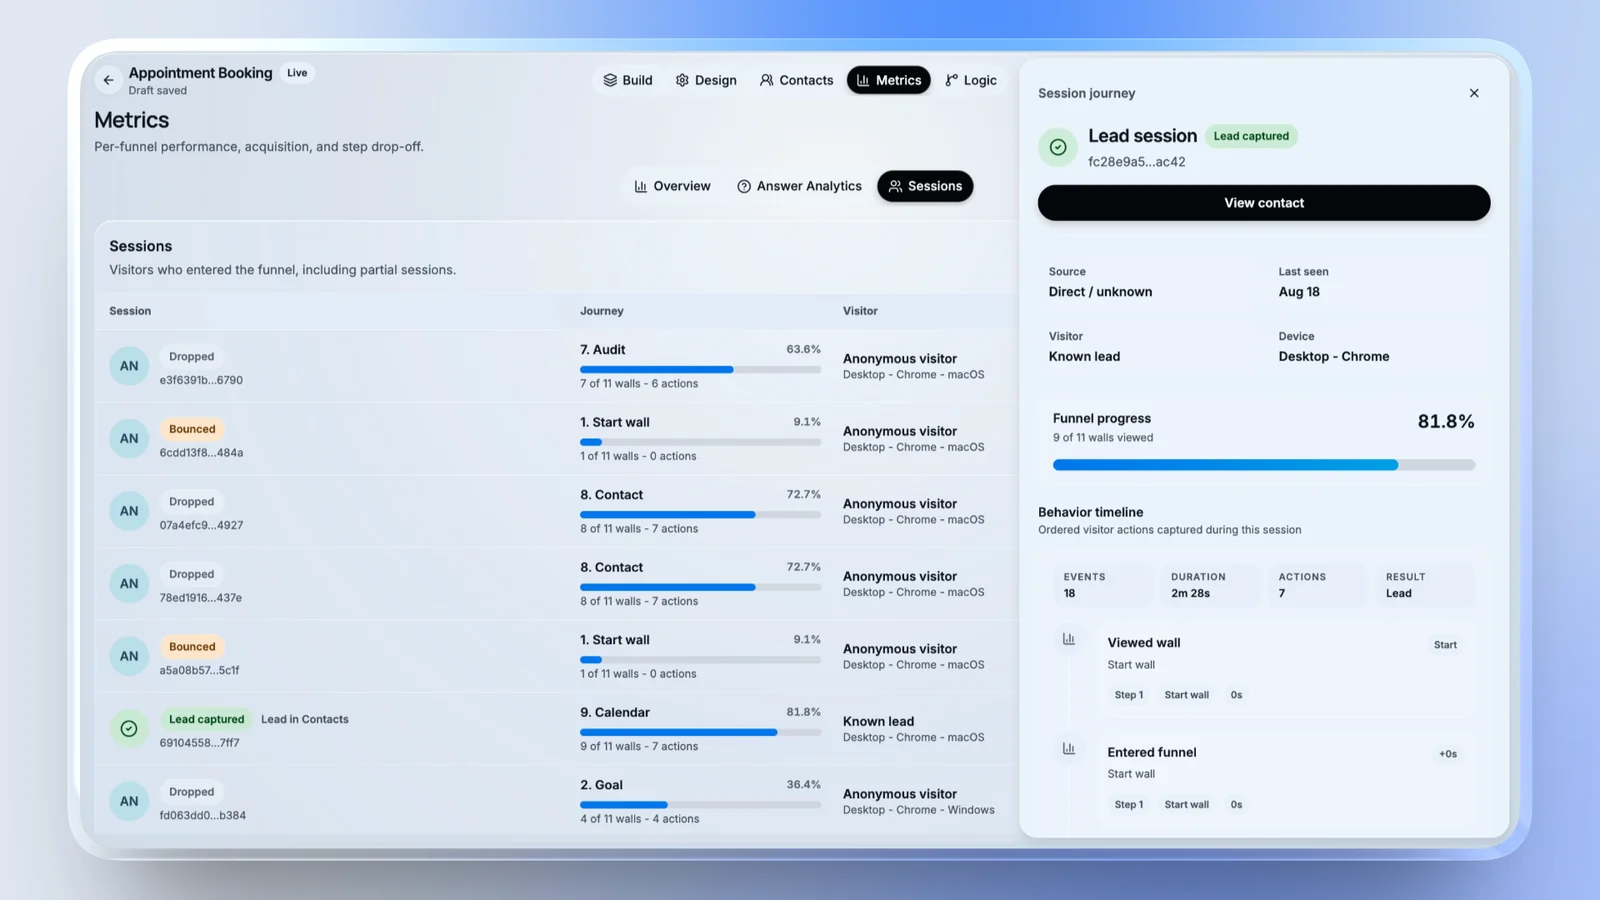Viewport: 1600px width, 900px height.
Task: Click the 2. Goal journey progress bar
Action: [700, 805]
